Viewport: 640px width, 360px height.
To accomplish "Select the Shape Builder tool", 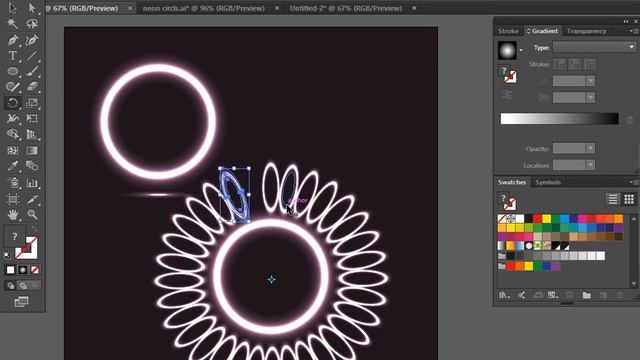I will coord(13,134).
